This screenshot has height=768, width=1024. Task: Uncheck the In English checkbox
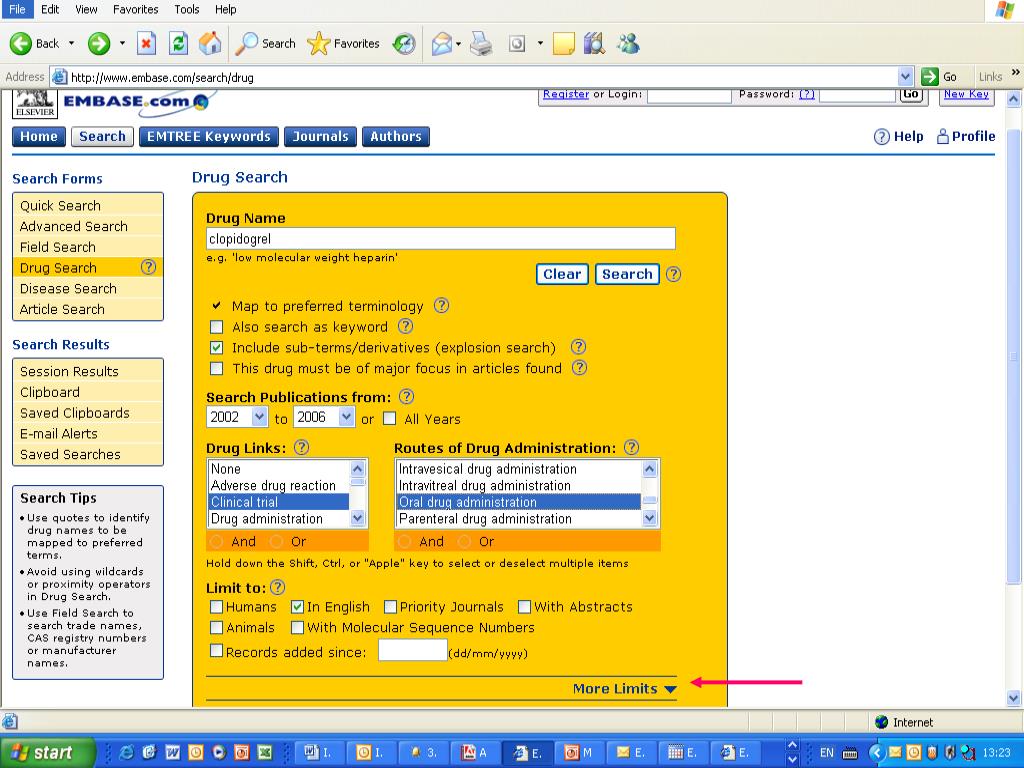[x=297, y=607]
